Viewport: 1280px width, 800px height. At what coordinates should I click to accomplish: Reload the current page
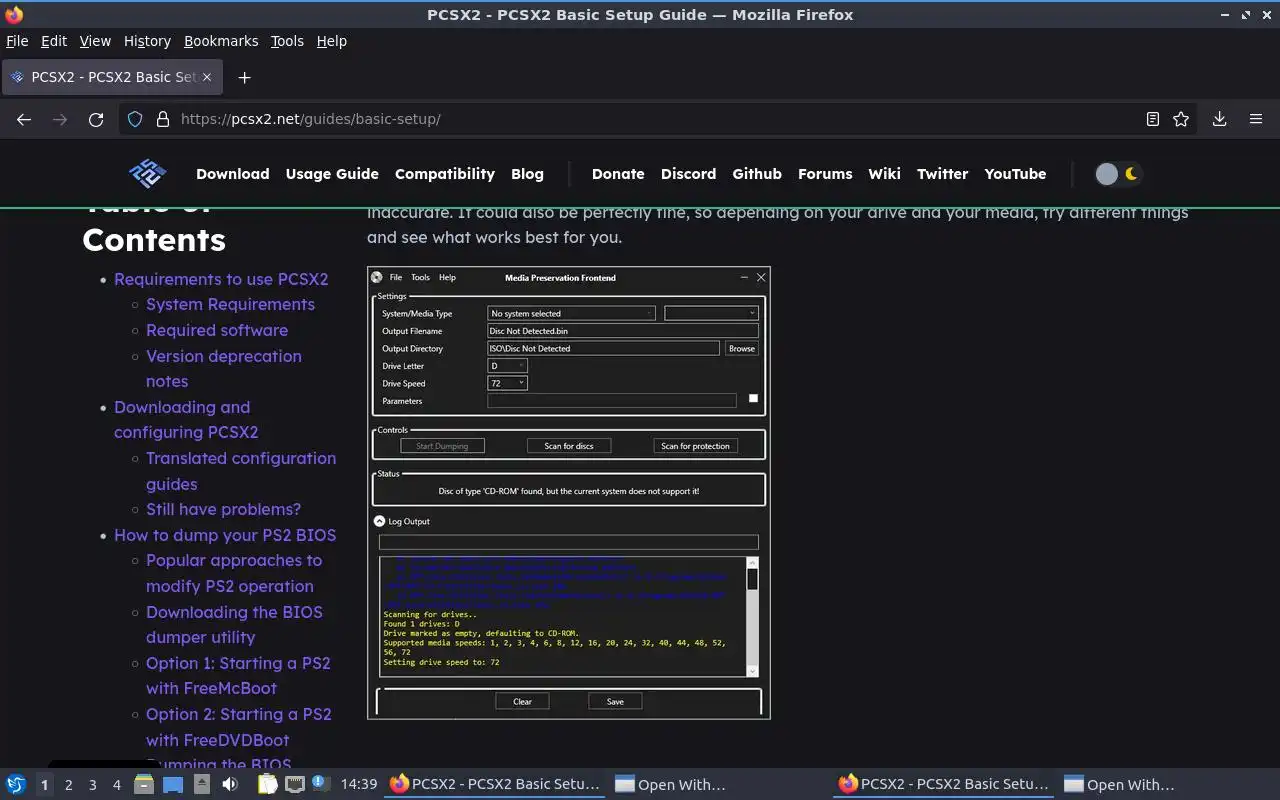tap(96, 119)
